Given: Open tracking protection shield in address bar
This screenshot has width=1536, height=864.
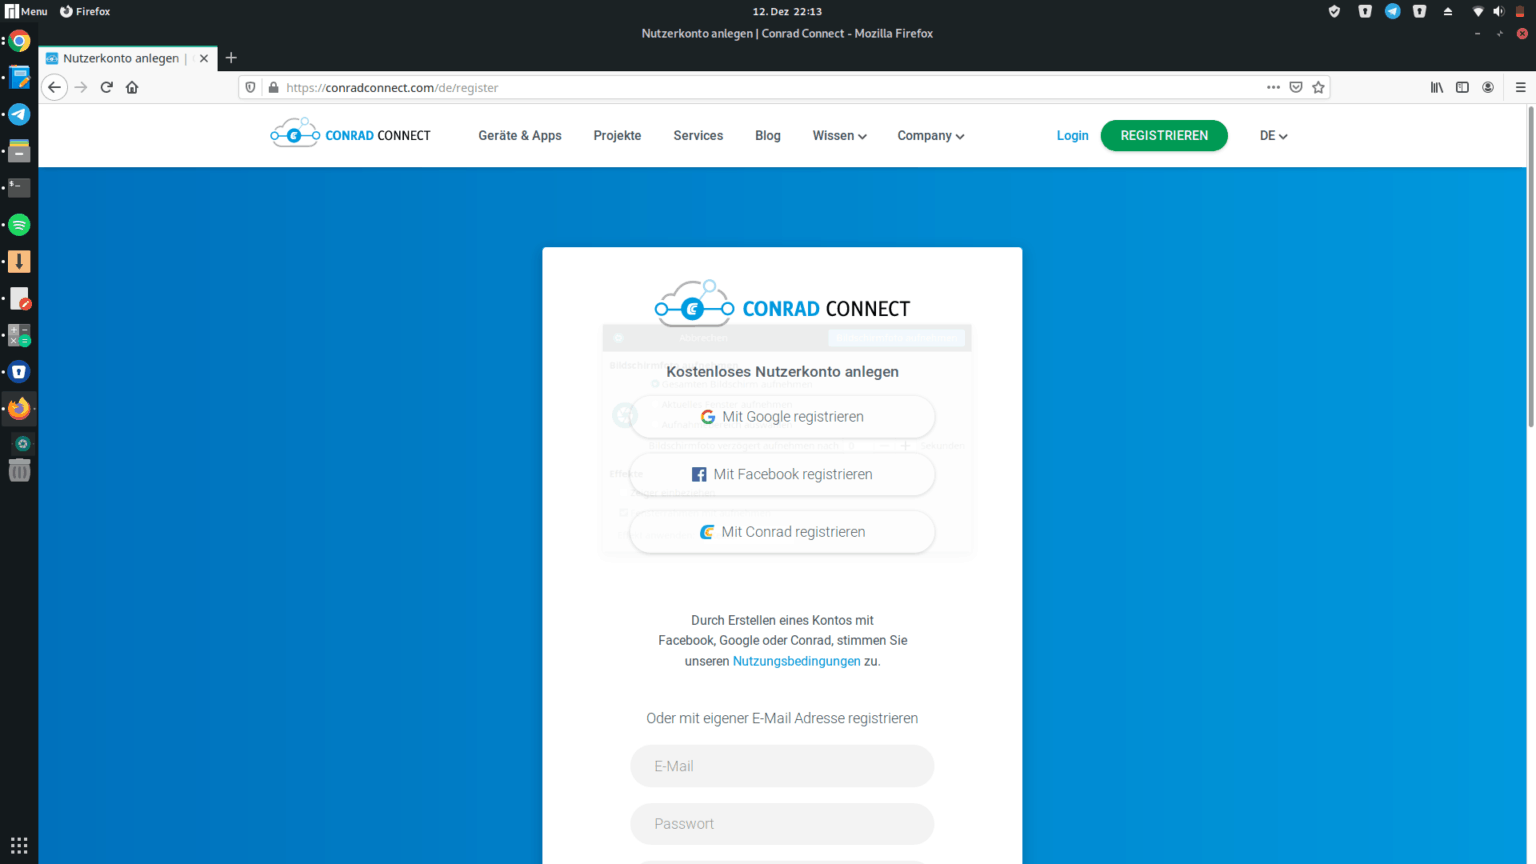Looking at the screenshot, I should [x=250, y=87].
